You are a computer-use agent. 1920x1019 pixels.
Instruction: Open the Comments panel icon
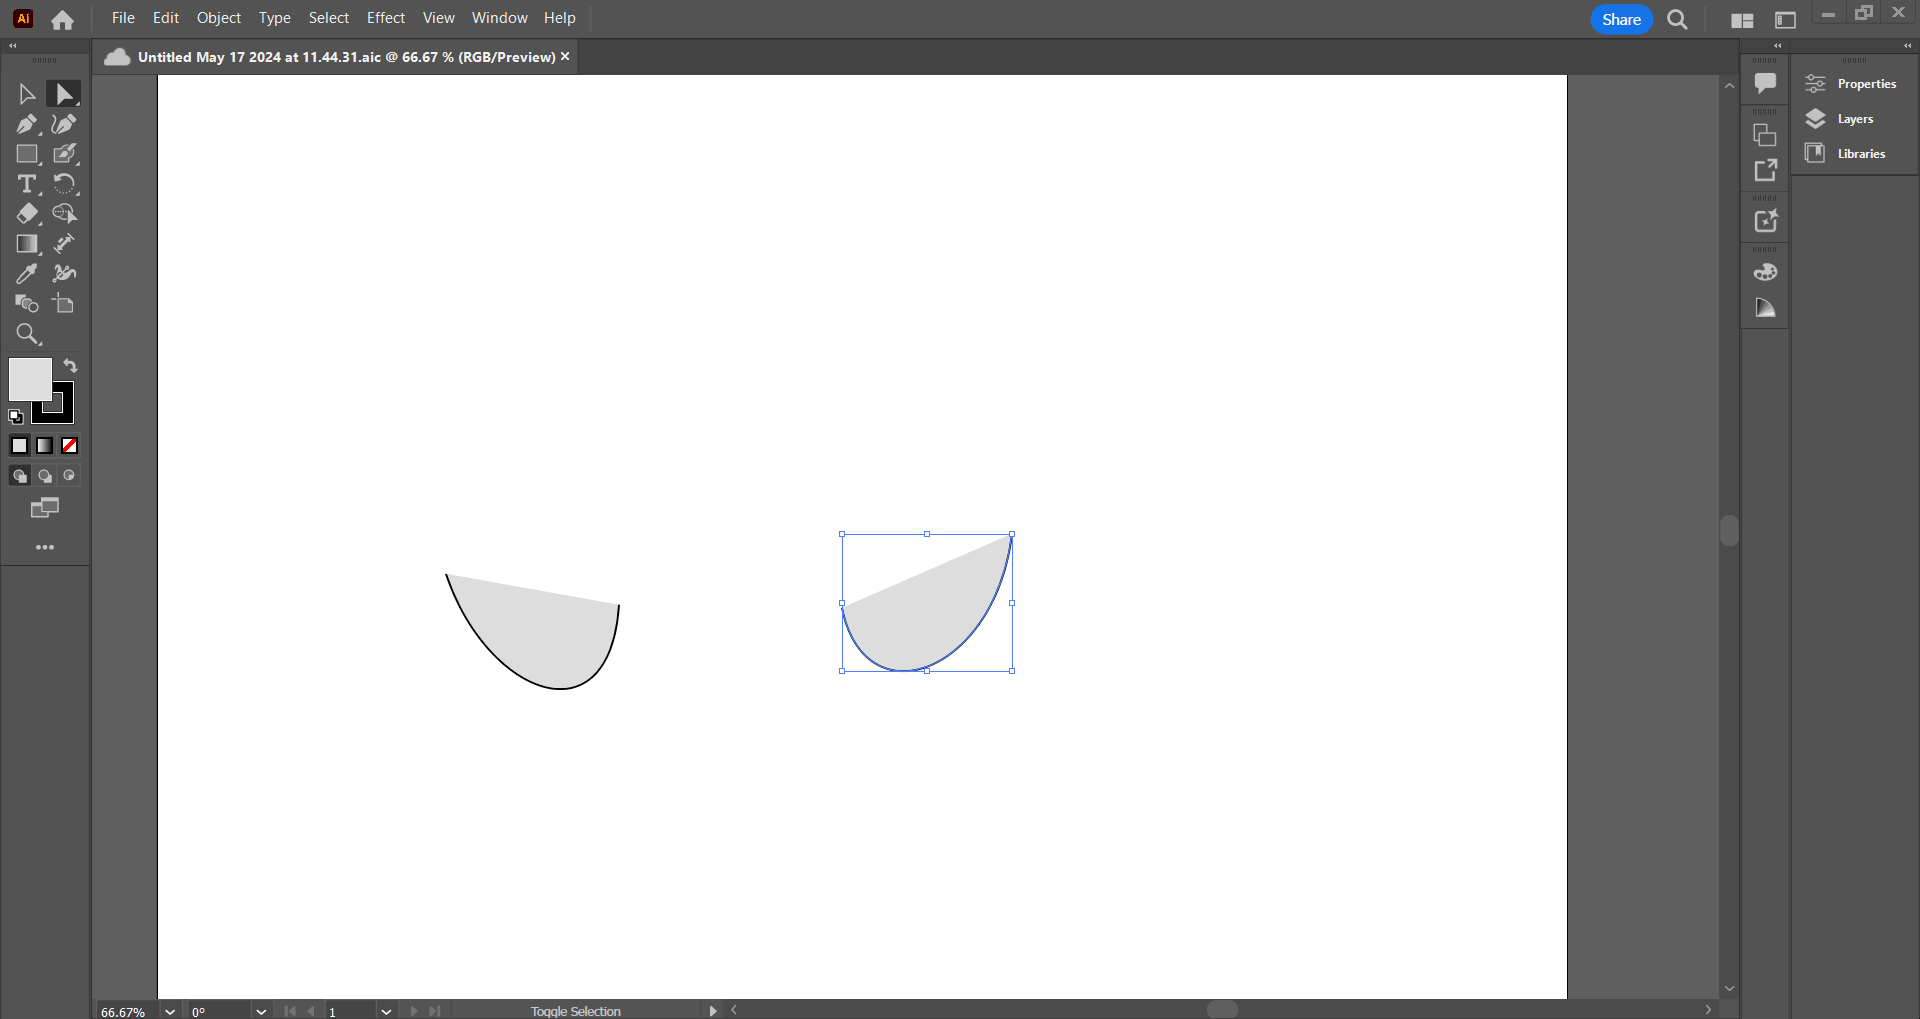1765,84
